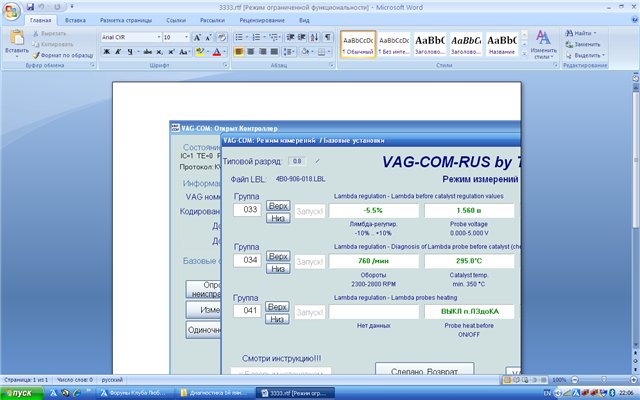
Task: Switch to the Разметка страницы tab
Action: click(x=126, y=20)
